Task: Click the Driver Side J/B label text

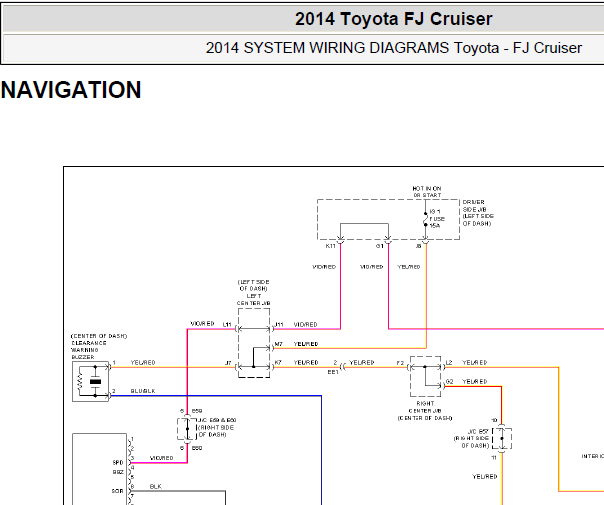Action: [478, 213]
